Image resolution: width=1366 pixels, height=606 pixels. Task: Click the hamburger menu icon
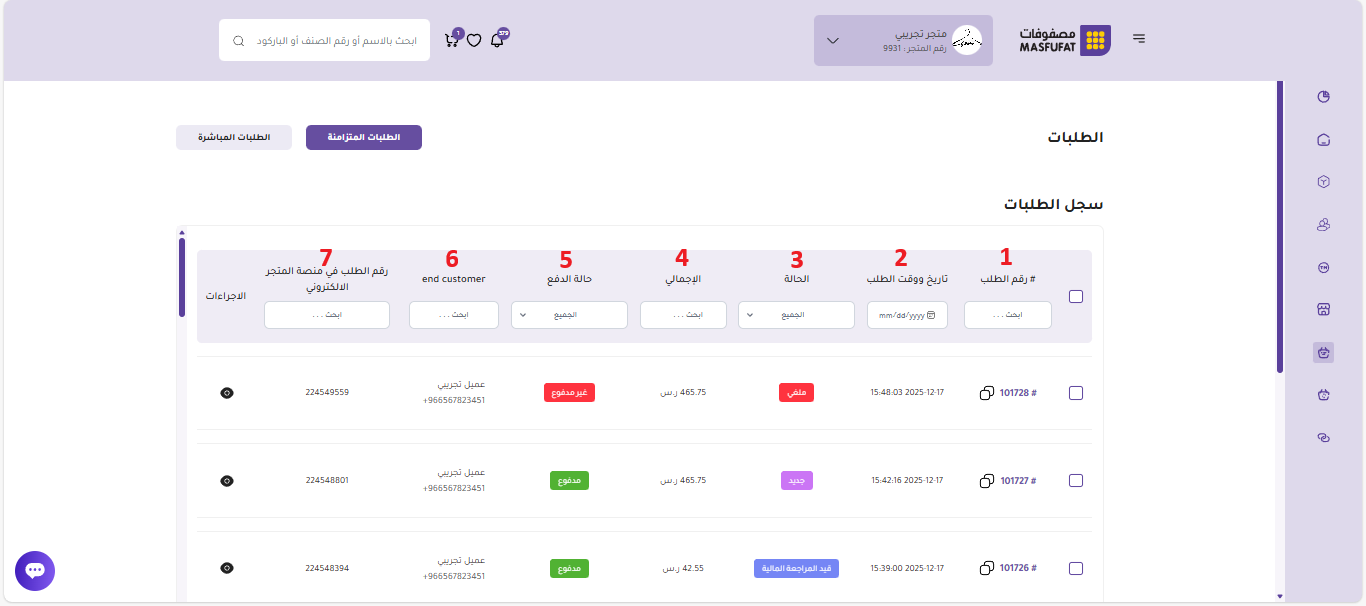coord(1139,39)
